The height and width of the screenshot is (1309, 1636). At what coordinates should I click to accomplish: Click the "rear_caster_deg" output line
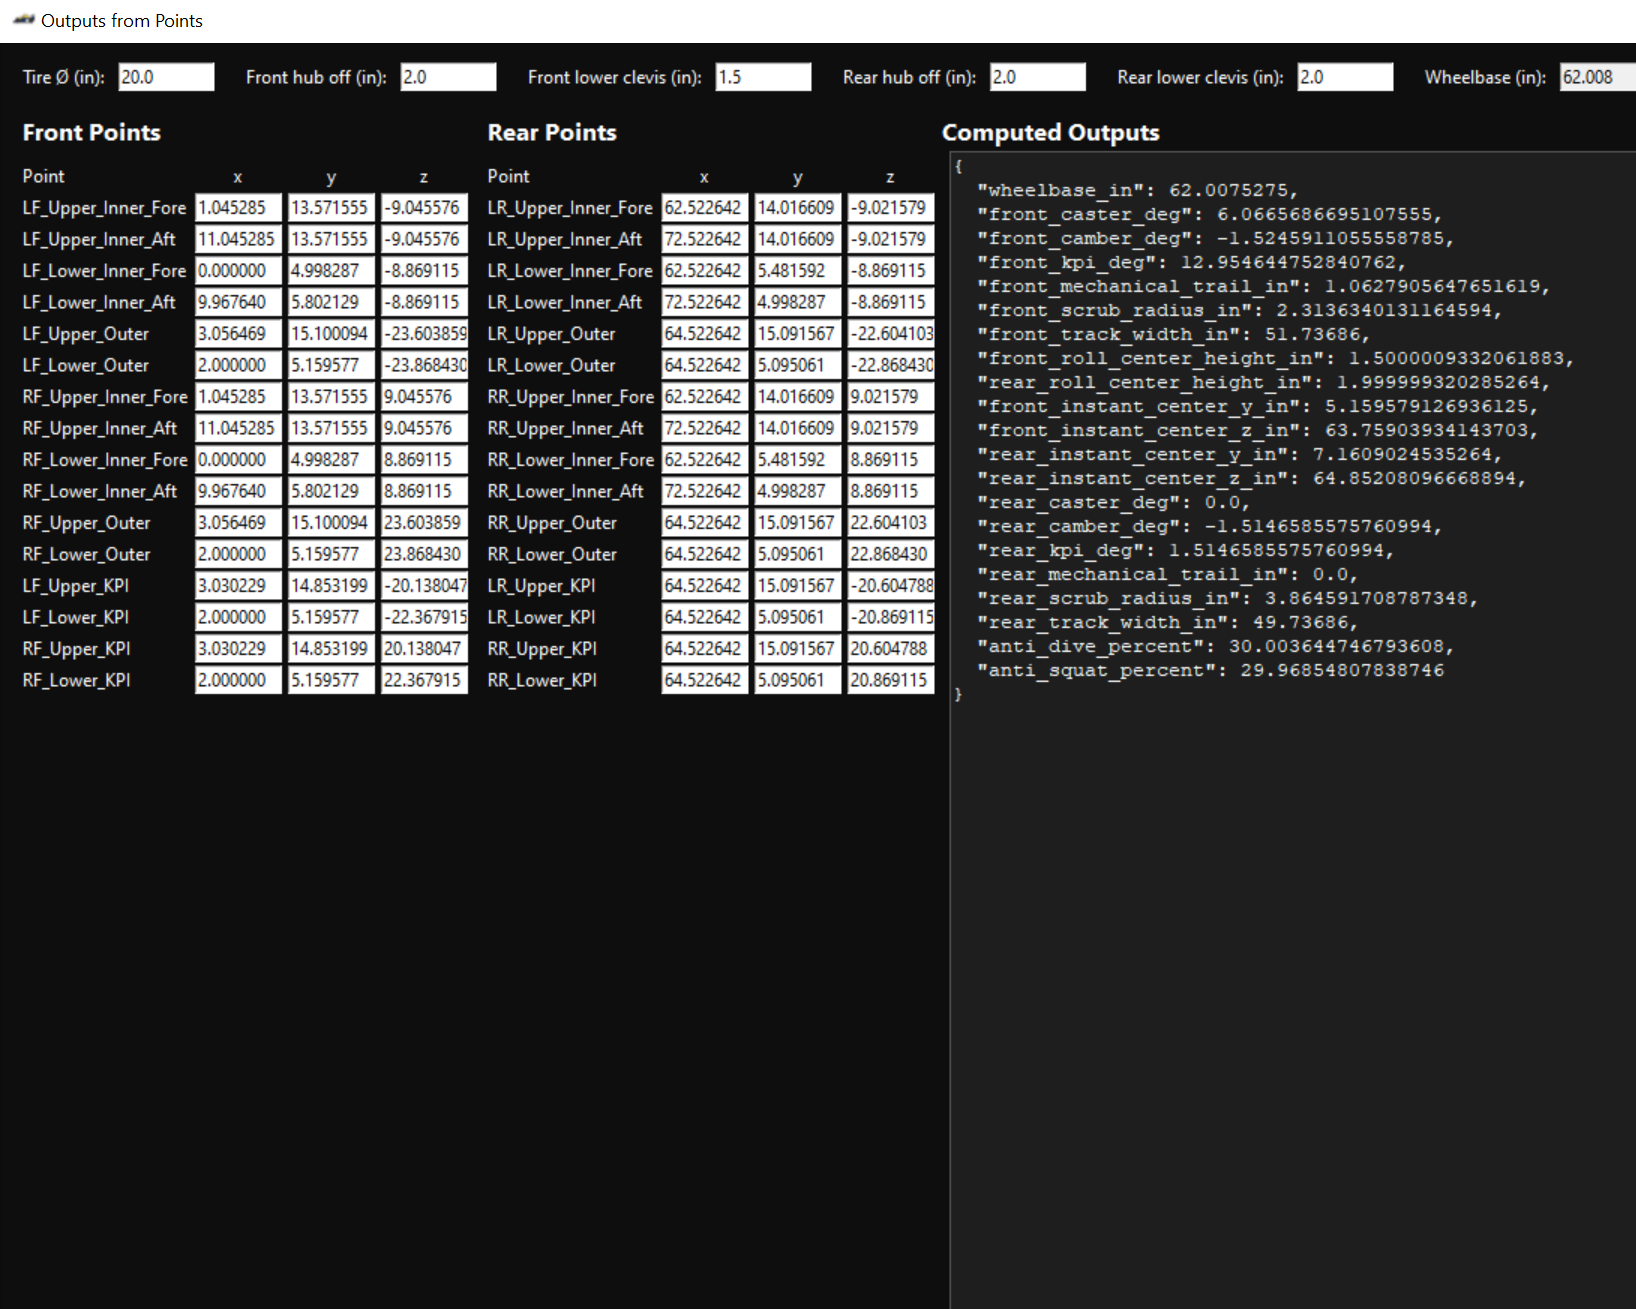(1114, 503)
